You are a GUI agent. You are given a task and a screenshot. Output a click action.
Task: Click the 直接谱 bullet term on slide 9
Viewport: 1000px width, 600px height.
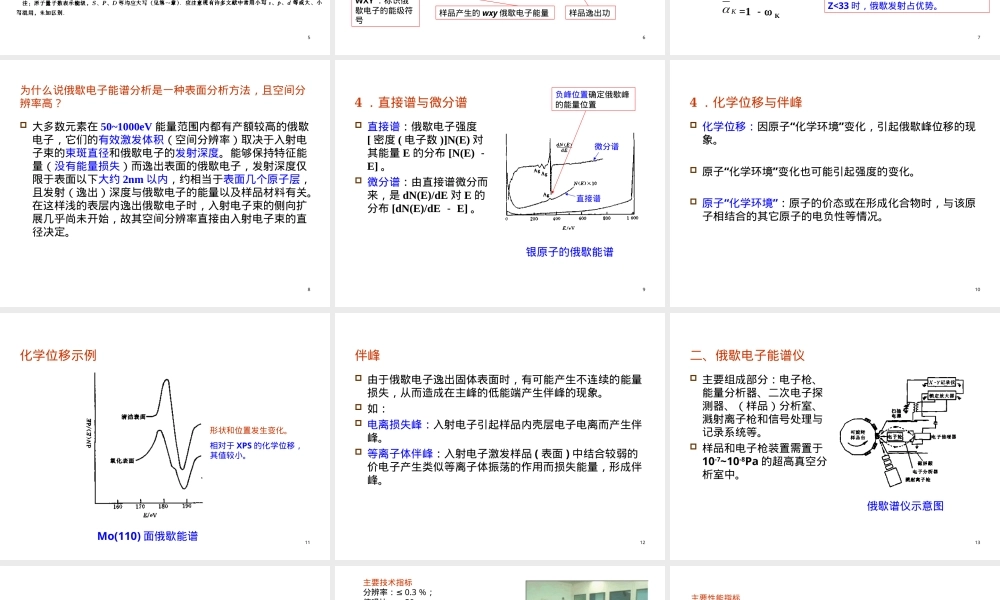pyautogui.click(x=383, y=127)
